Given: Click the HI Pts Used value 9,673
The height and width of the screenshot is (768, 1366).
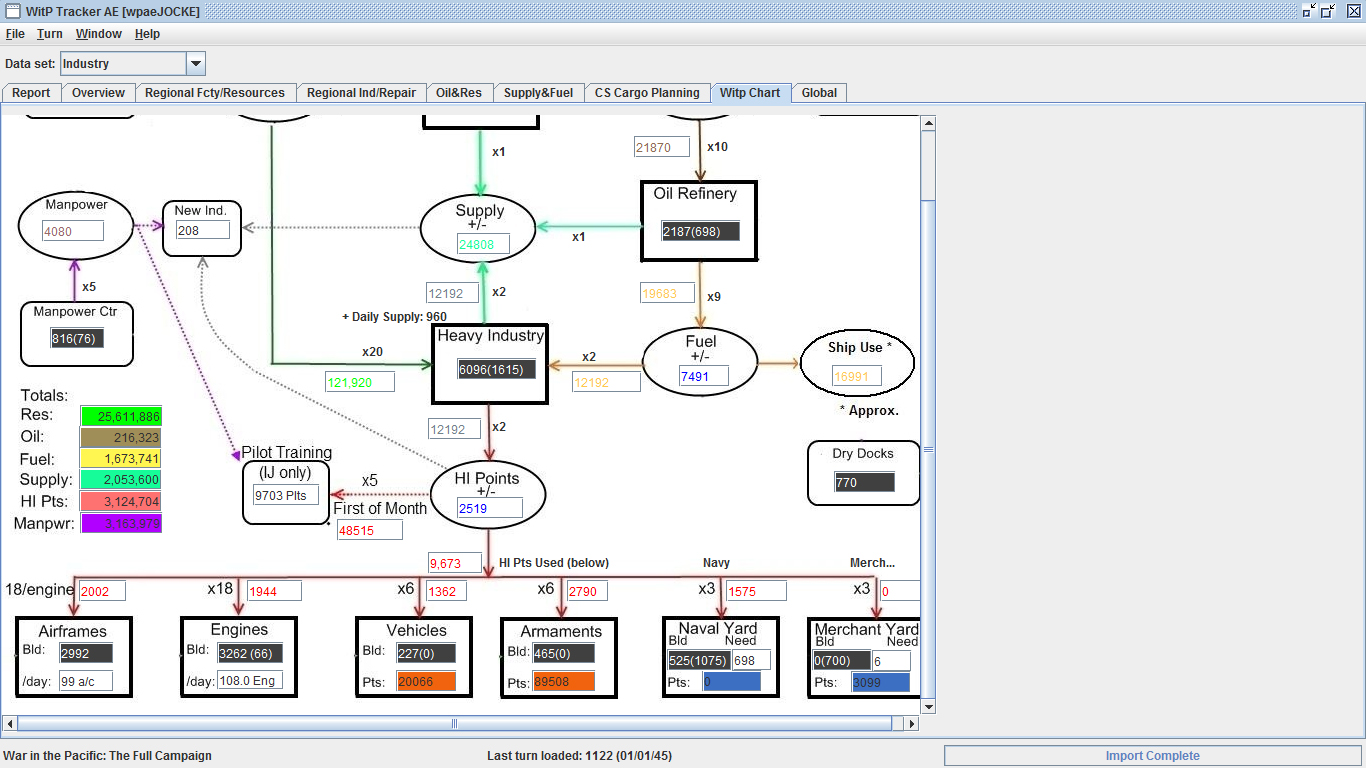Looking at the screenshot, I should pos(454,563).
